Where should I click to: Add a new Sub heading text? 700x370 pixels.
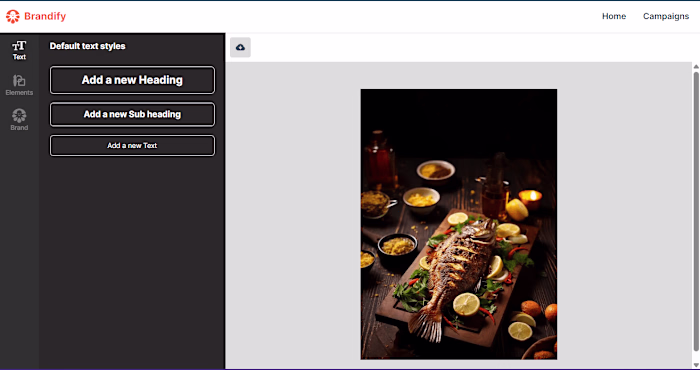pos(132,114)
